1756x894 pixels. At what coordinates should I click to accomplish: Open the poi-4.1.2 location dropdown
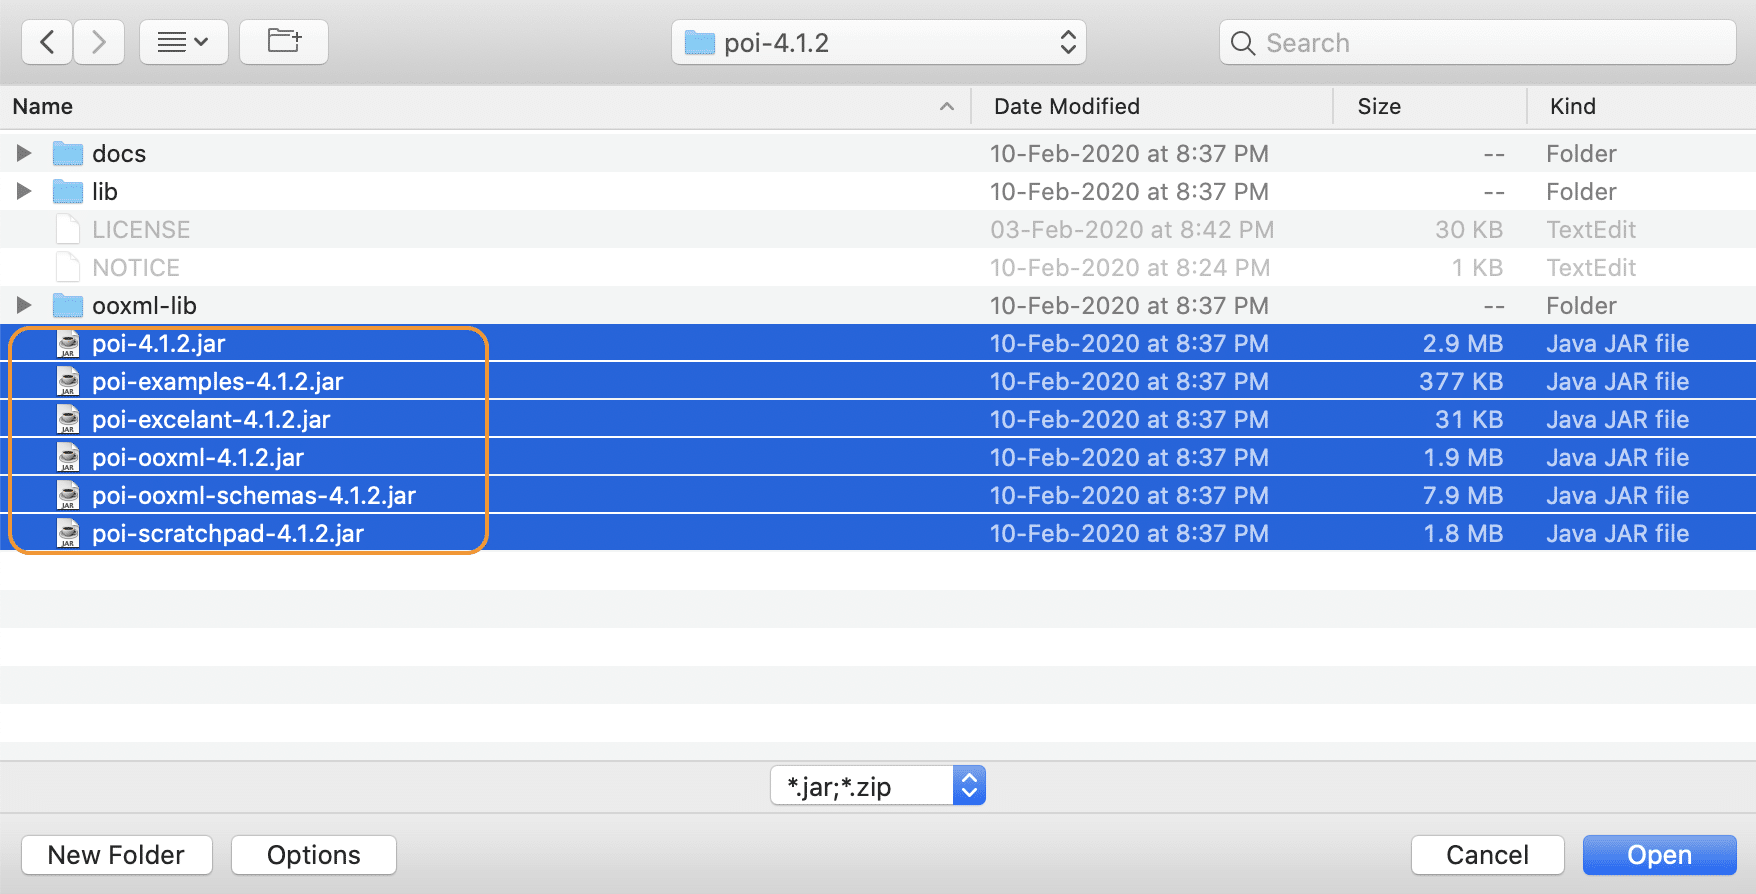879,43
